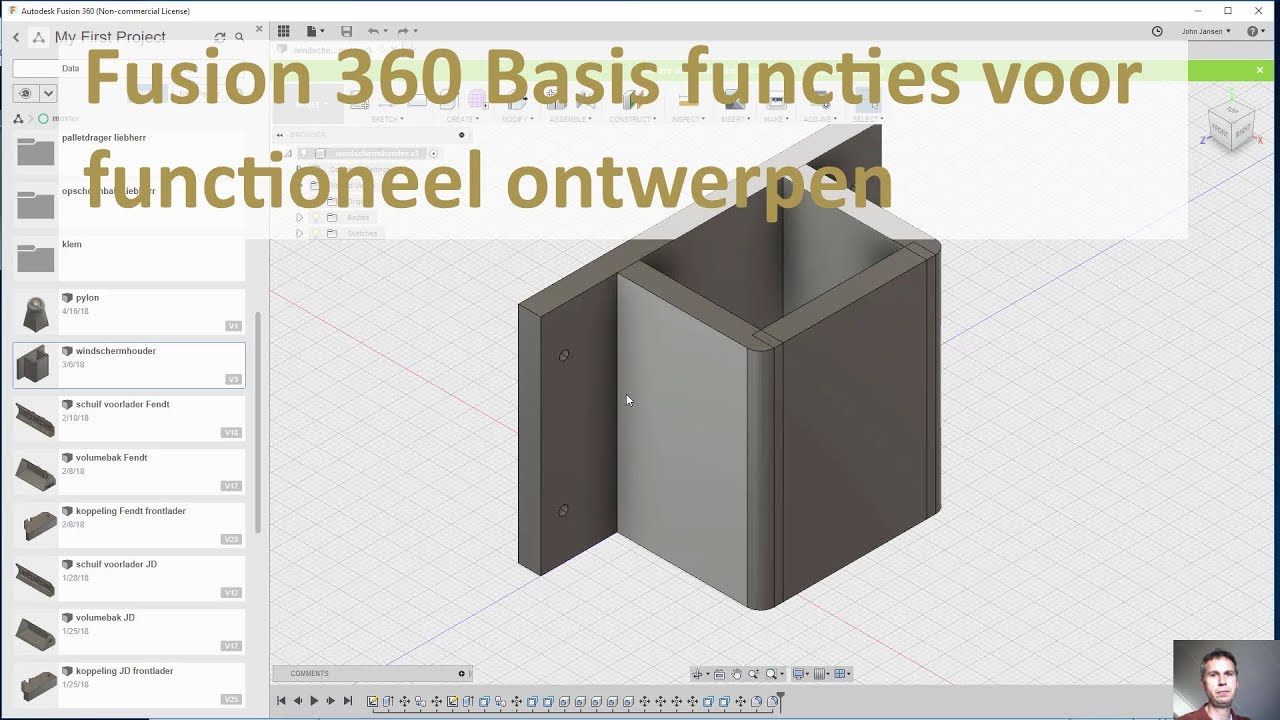
Task: Open Display Settings menu
Action: coord(800,674)
